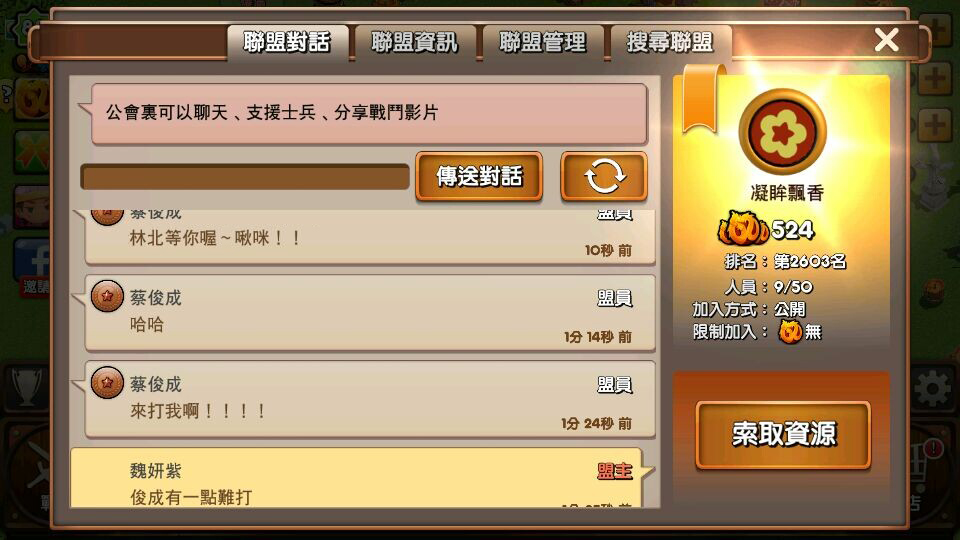
Task: Click the trophy icon at bottom left
Action: click(27, 387)
